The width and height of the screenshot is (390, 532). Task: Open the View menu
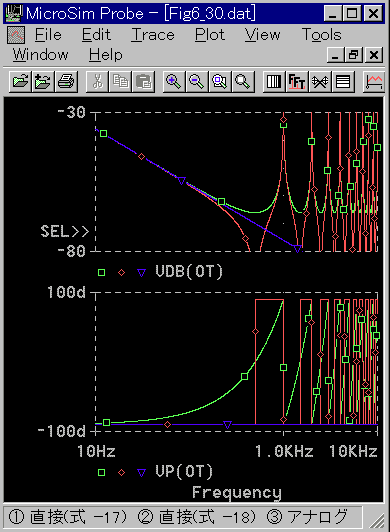[263, 35]
